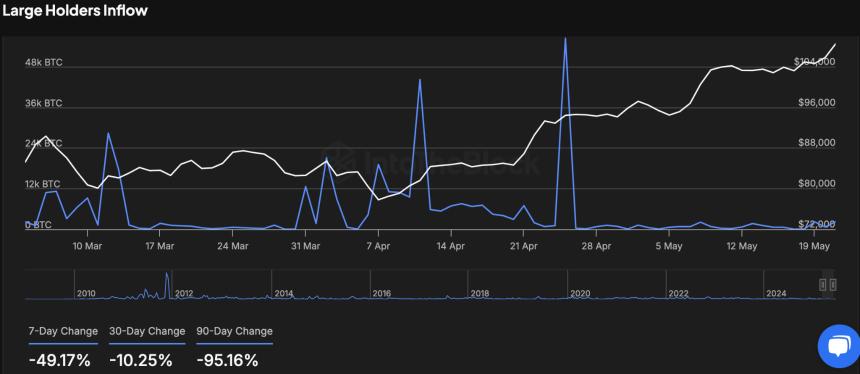The width and height of the screenshot is (860, 374).
Task: Click the Large Holders Inflow title
Action: coord(75,10)
